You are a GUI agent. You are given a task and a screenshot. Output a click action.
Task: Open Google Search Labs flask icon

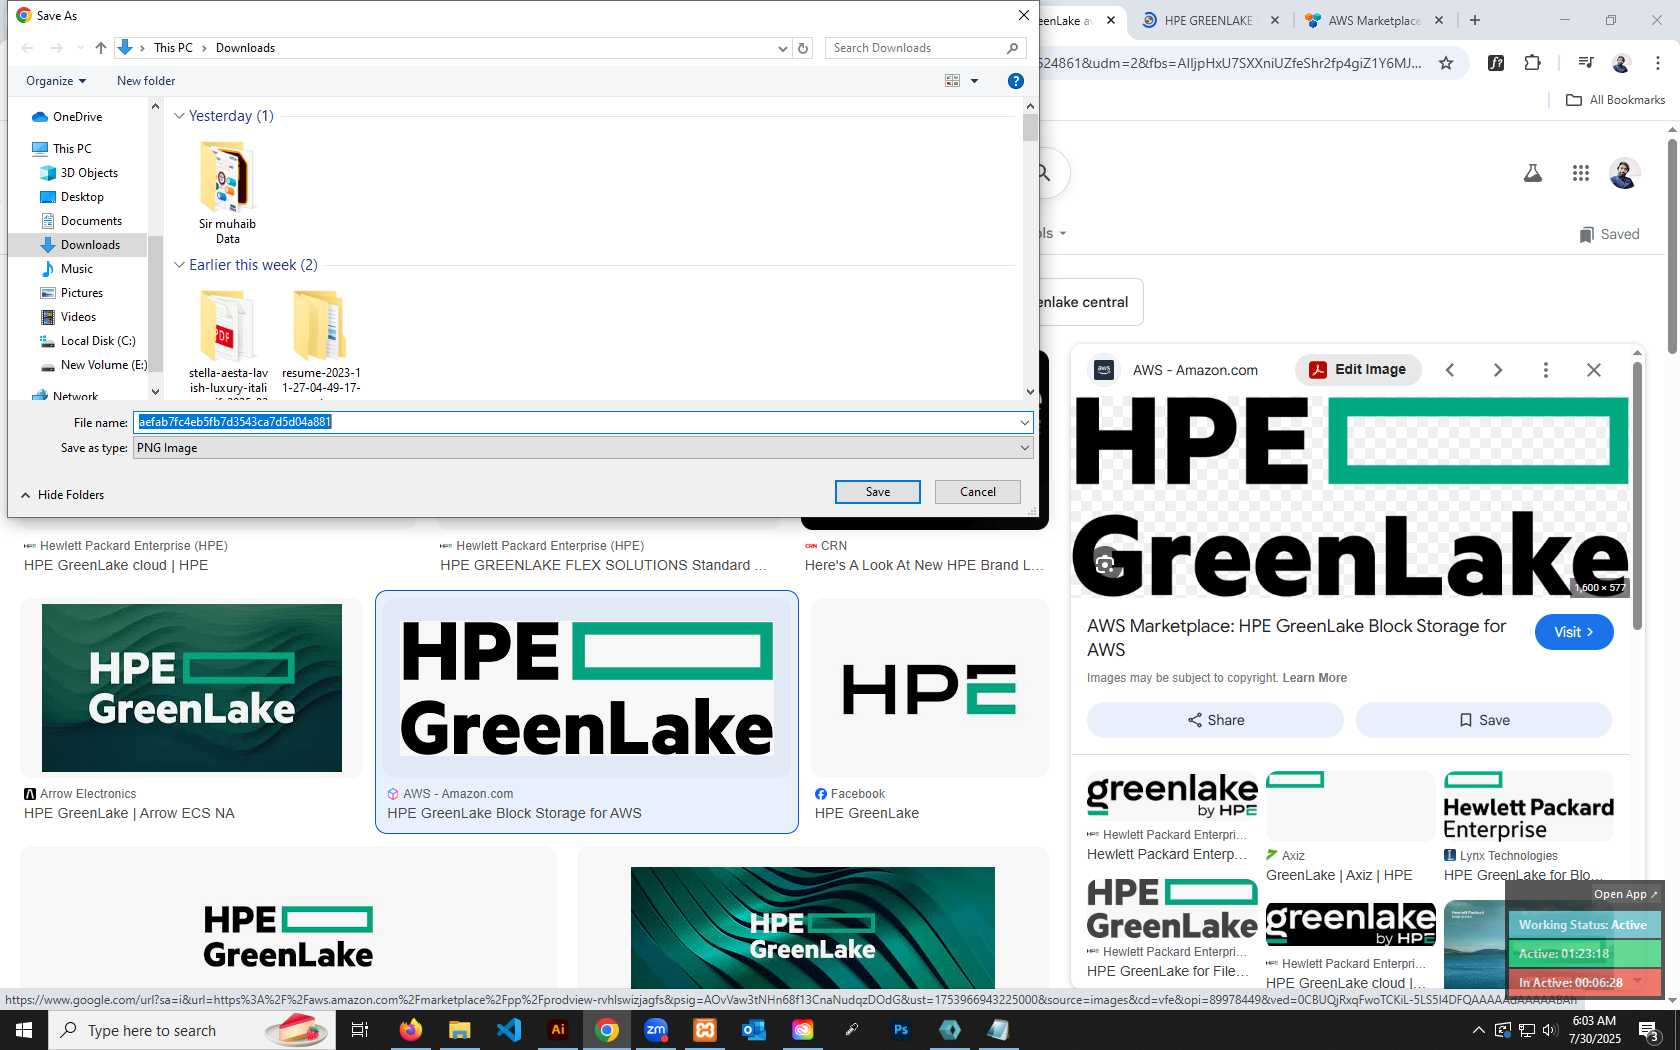pos(1532,174)
